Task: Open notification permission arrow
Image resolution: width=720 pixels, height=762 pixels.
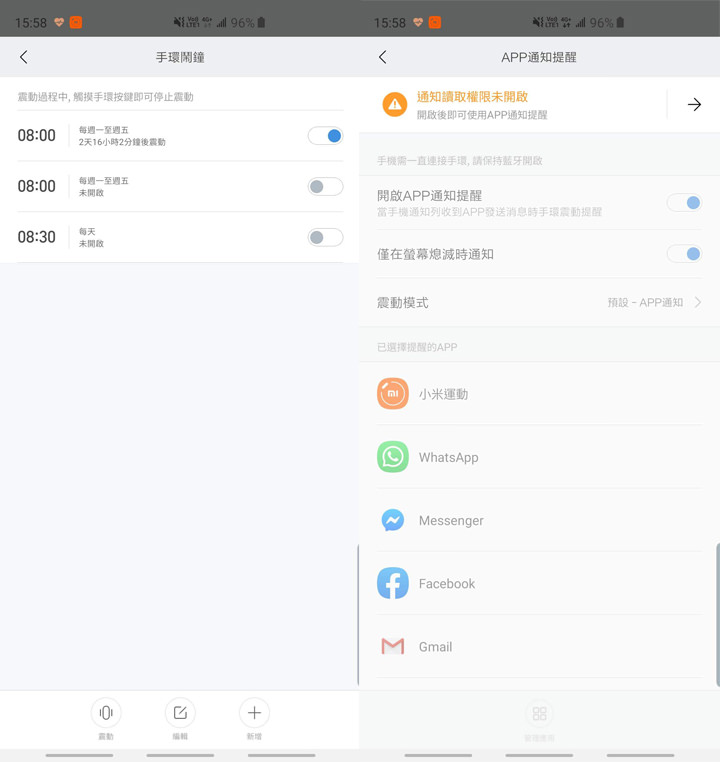Action: (x=694, y=104)
